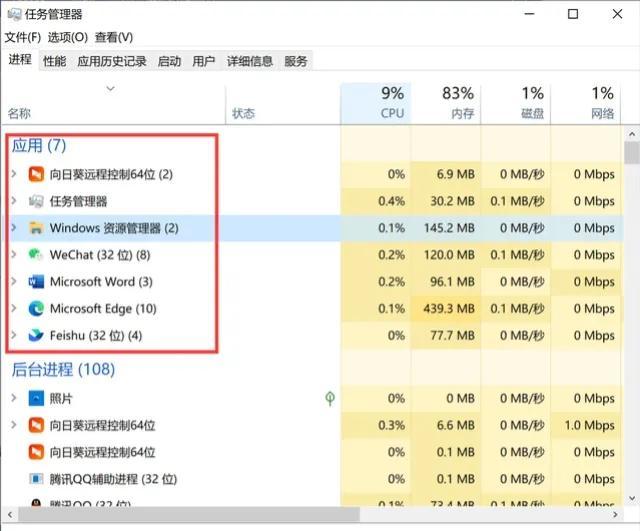Viewport: 640px width, 531px height.
Task: Click the Microsoft Edge icon
Action: (x=37, y=309)
